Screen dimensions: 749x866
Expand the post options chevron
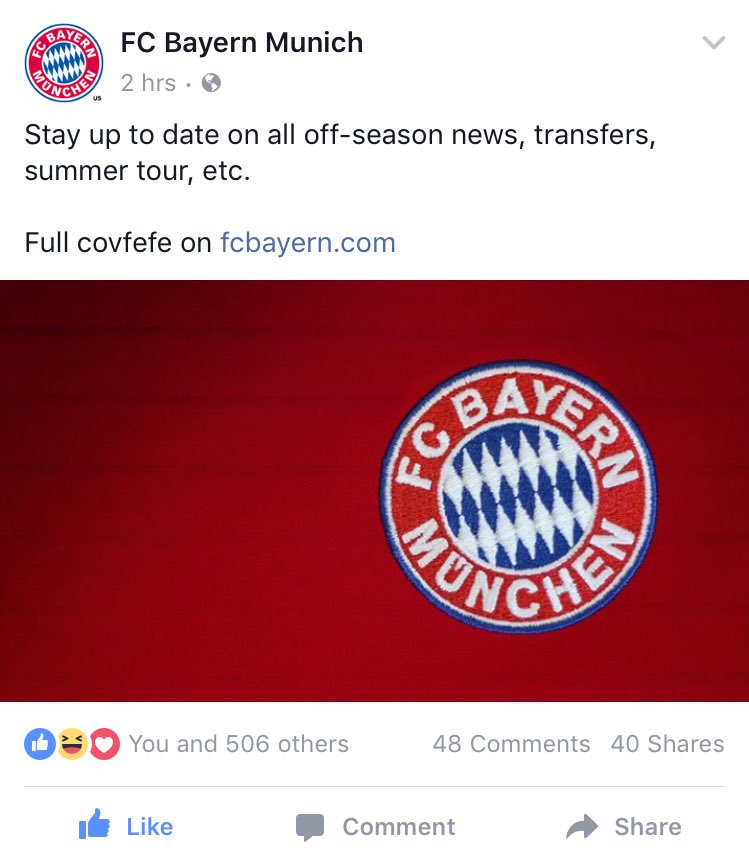point(713,43)
